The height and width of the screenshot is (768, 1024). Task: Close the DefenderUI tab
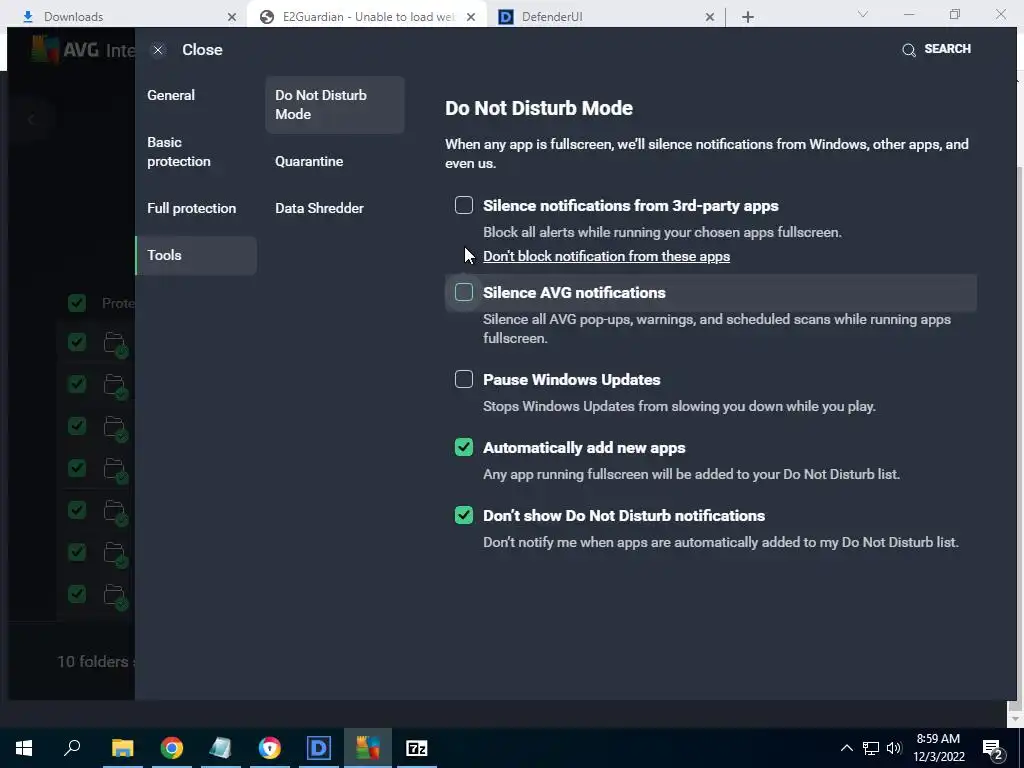click(x=710, y=17)
